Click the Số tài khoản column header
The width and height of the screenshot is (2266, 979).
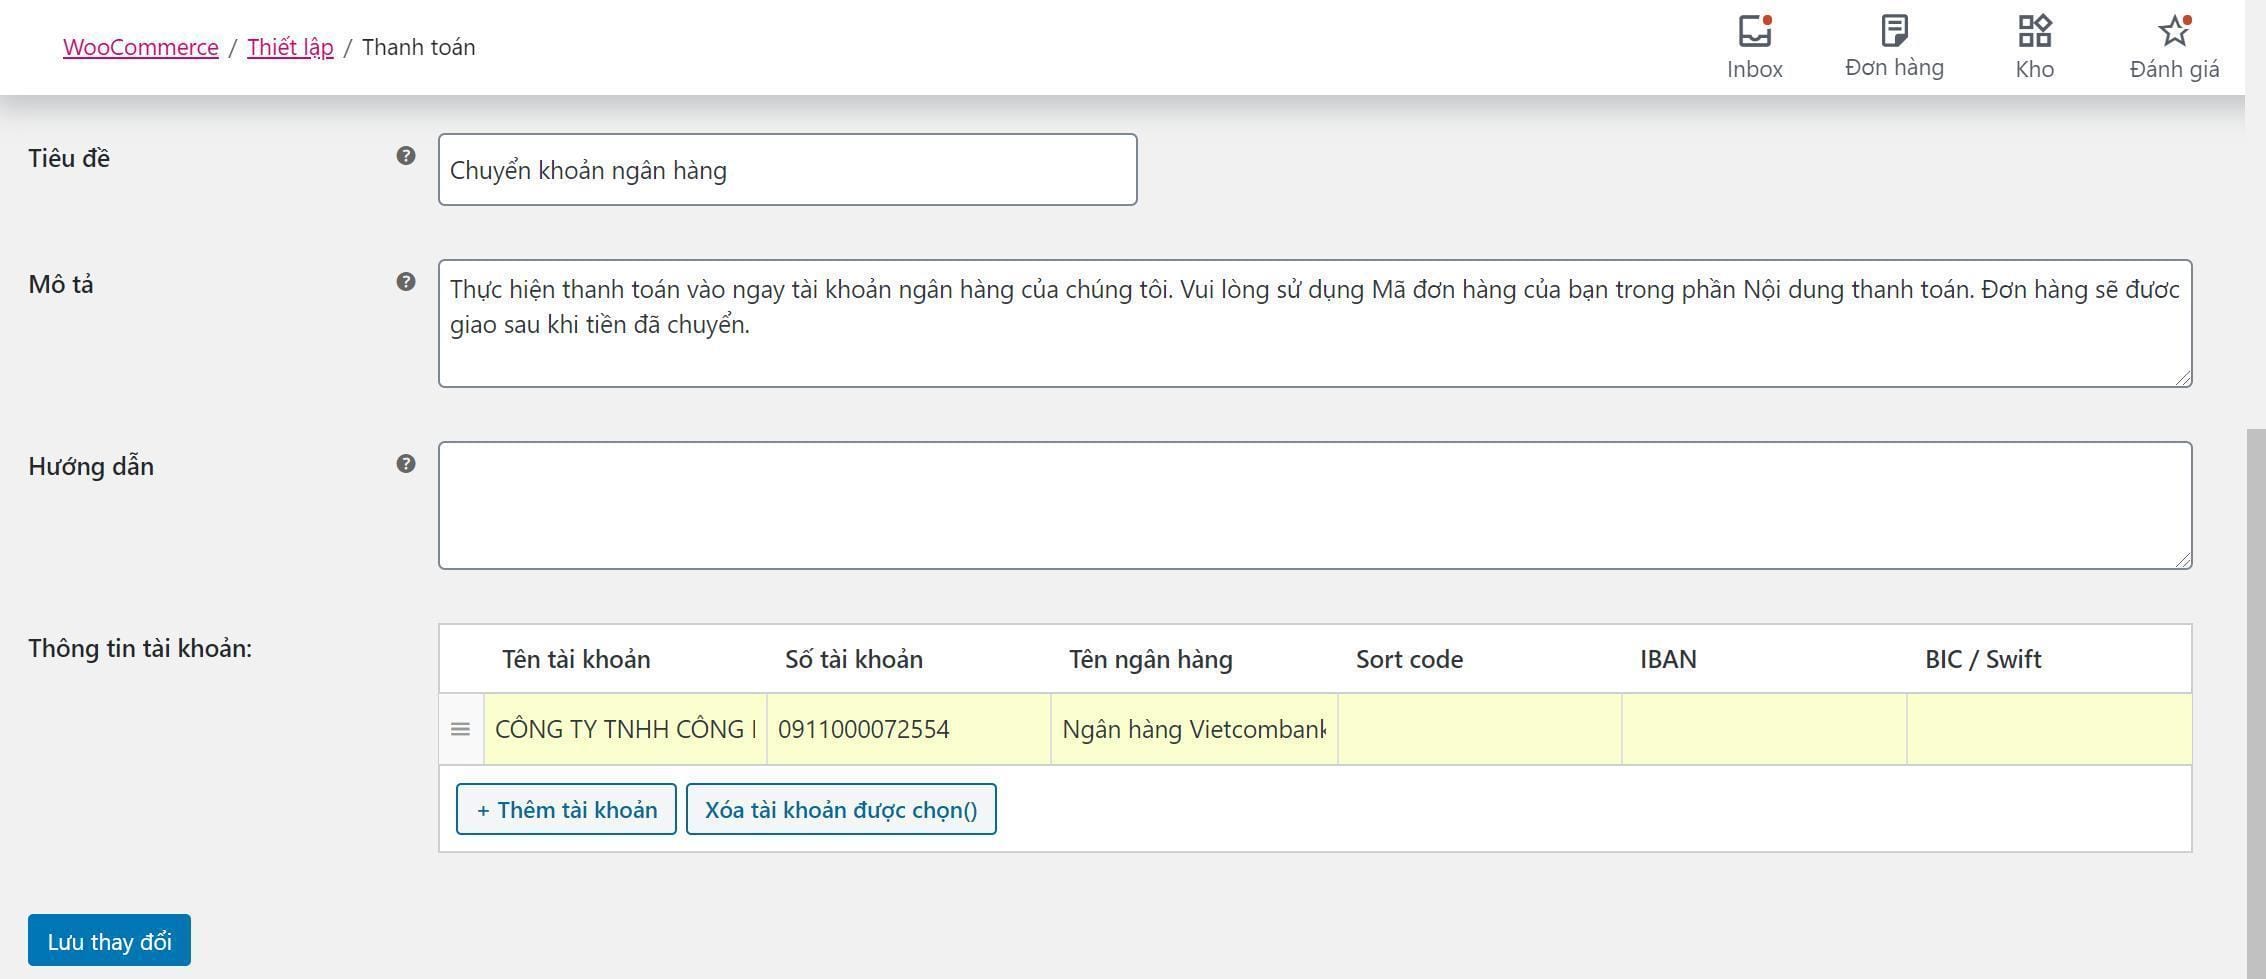(x=854, y=659)
